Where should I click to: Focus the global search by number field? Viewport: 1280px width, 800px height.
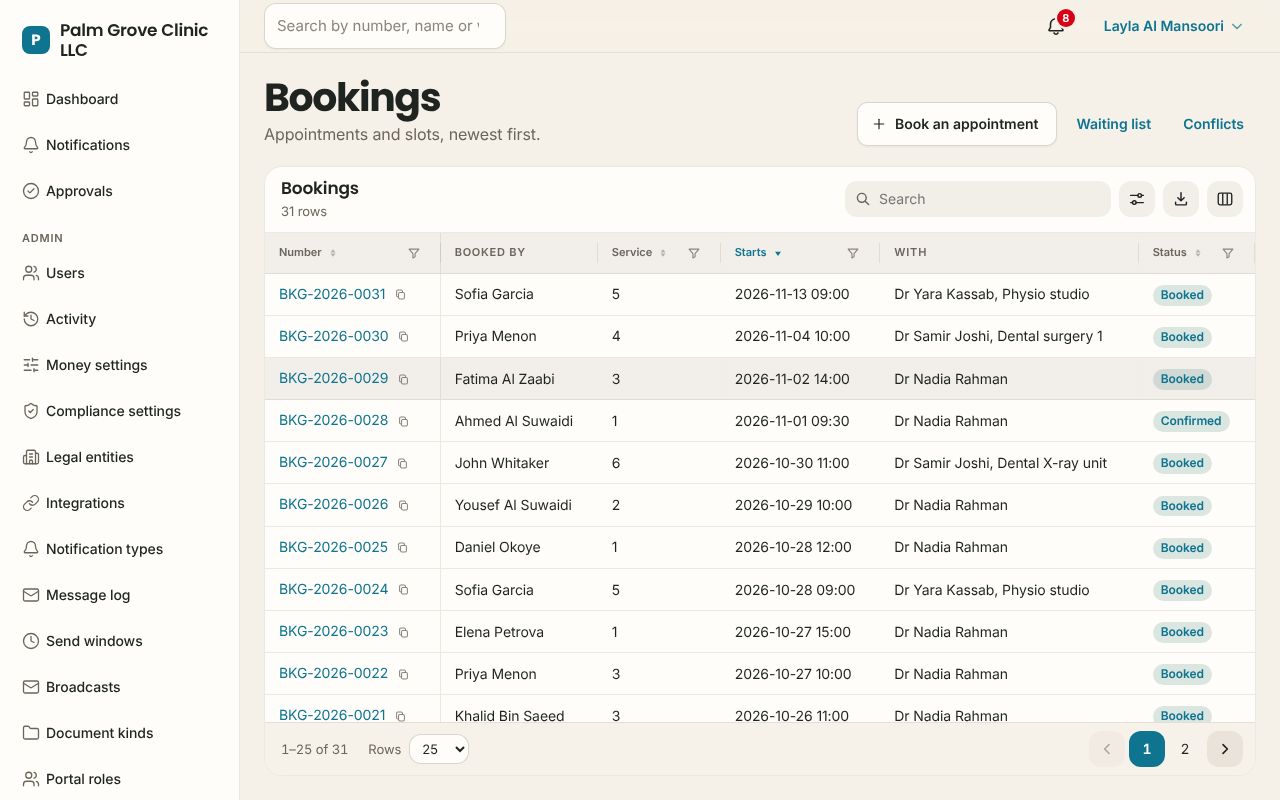click(x=385, y=26)
